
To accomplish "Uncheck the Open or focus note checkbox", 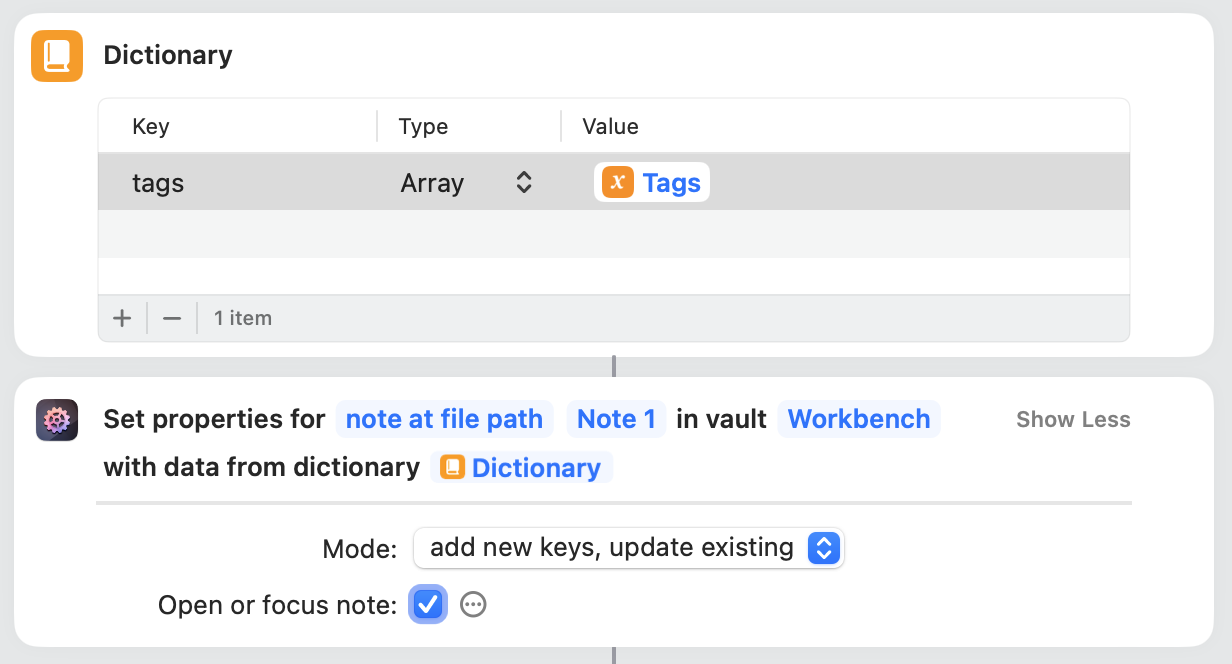I will (x=428, y=604).
